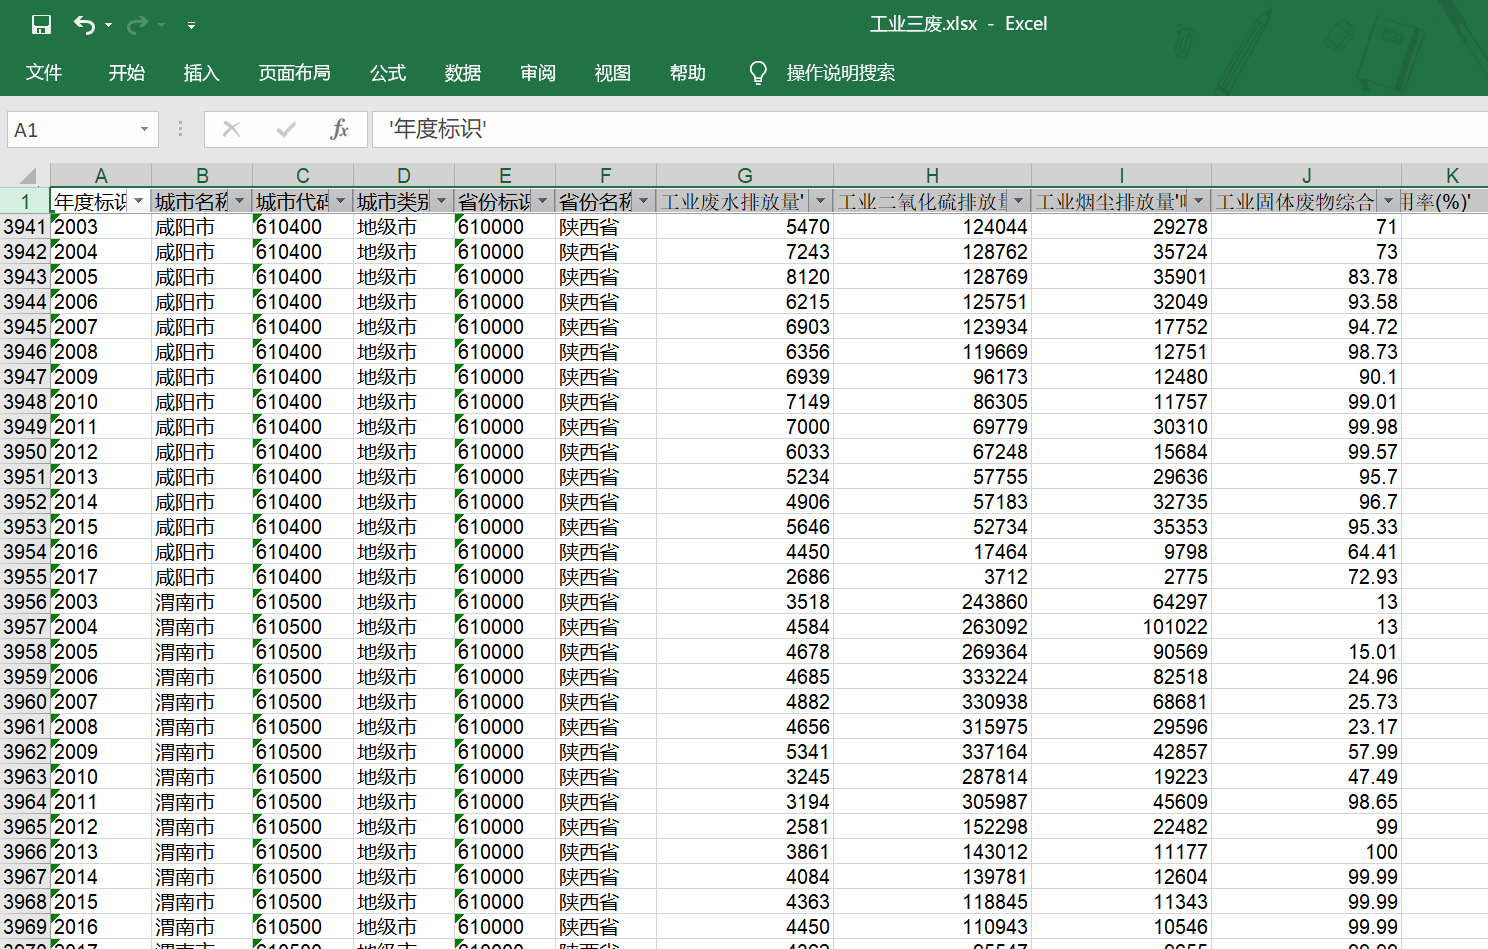Open filter dropdown for 年度标识 column
The width and height of the screenshot is (1488, 949).
pos(138,201)
